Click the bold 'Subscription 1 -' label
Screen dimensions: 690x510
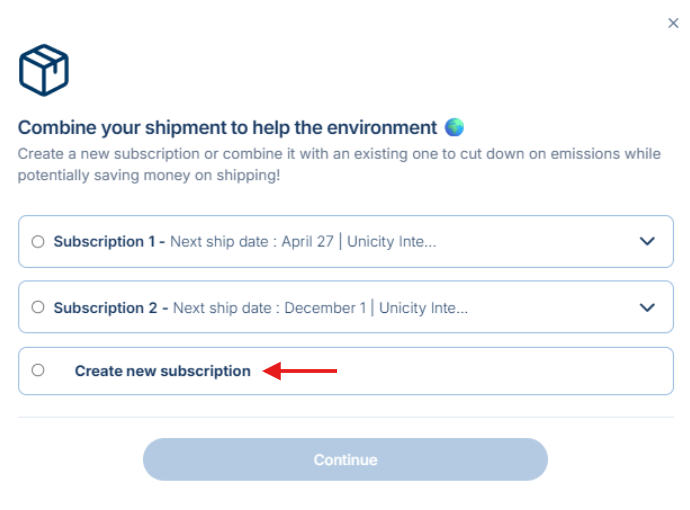pyautogui.click(x=109, y=241)
